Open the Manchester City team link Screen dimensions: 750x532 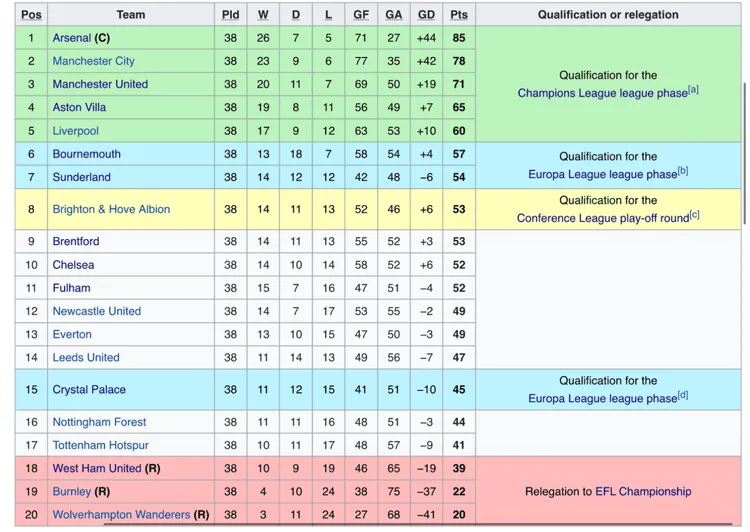click(94, 61)
